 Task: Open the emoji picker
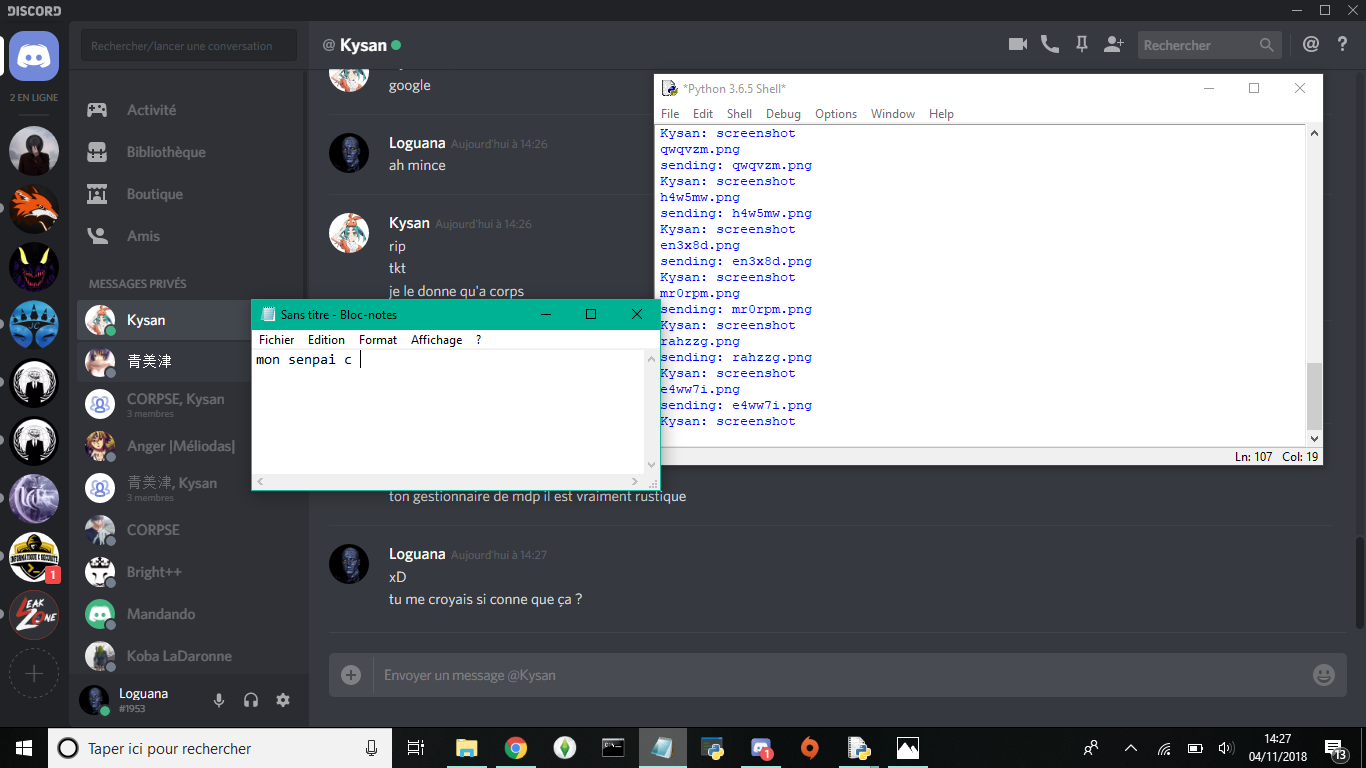pyautogui.click(x=1324, y=675)
